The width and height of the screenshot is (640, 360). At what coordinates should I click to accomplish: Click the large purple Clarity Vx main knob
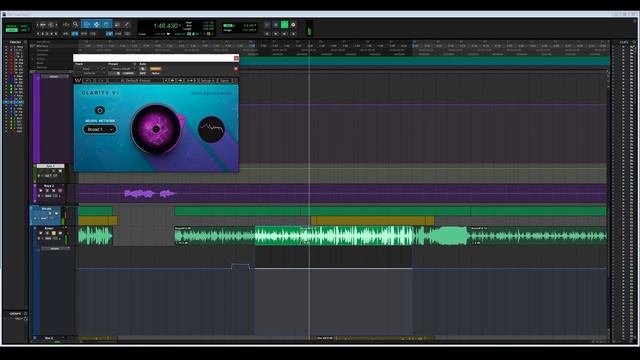point(156,129)
